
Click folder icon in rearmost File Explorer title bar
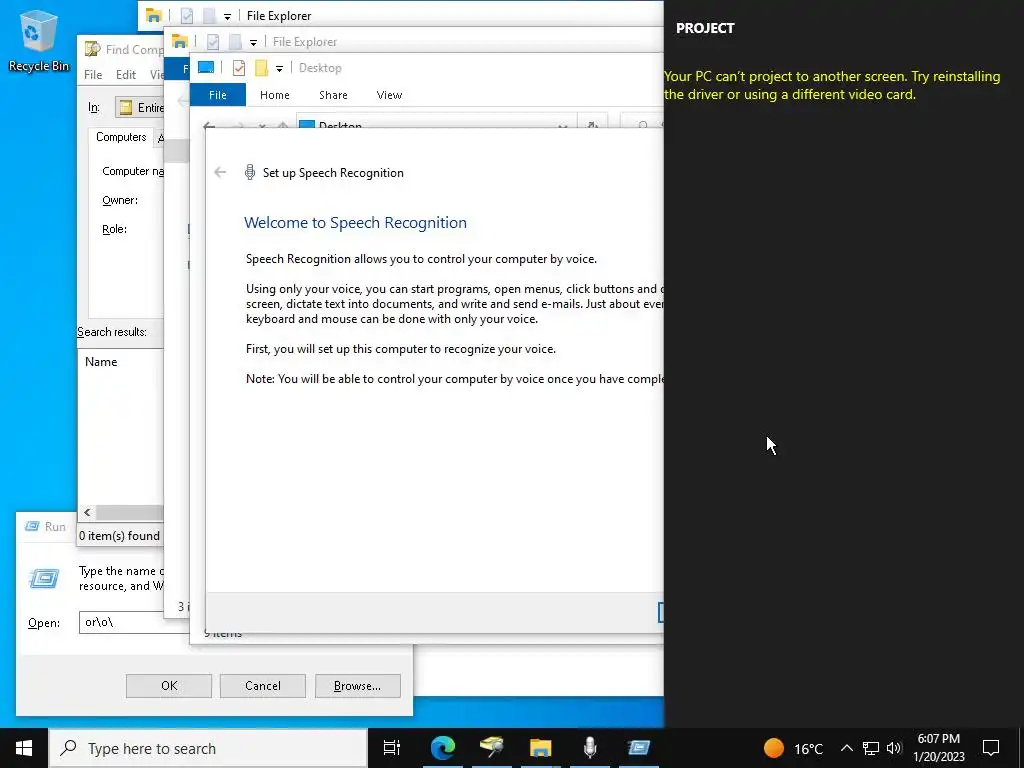[x=153, y=15]
